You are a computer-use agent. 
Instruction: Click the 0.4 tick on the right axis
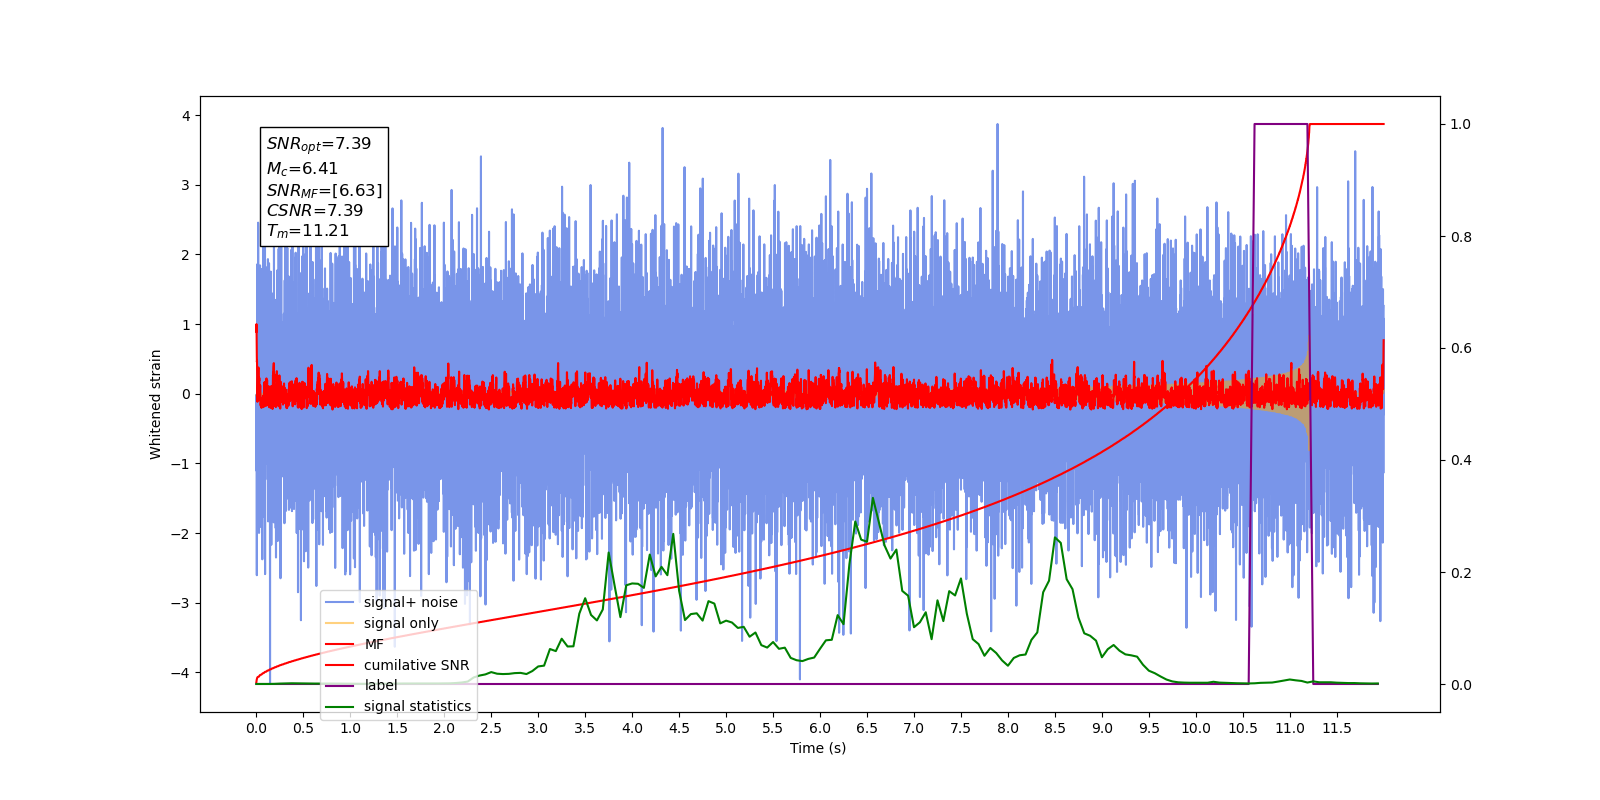point(1461,461)
